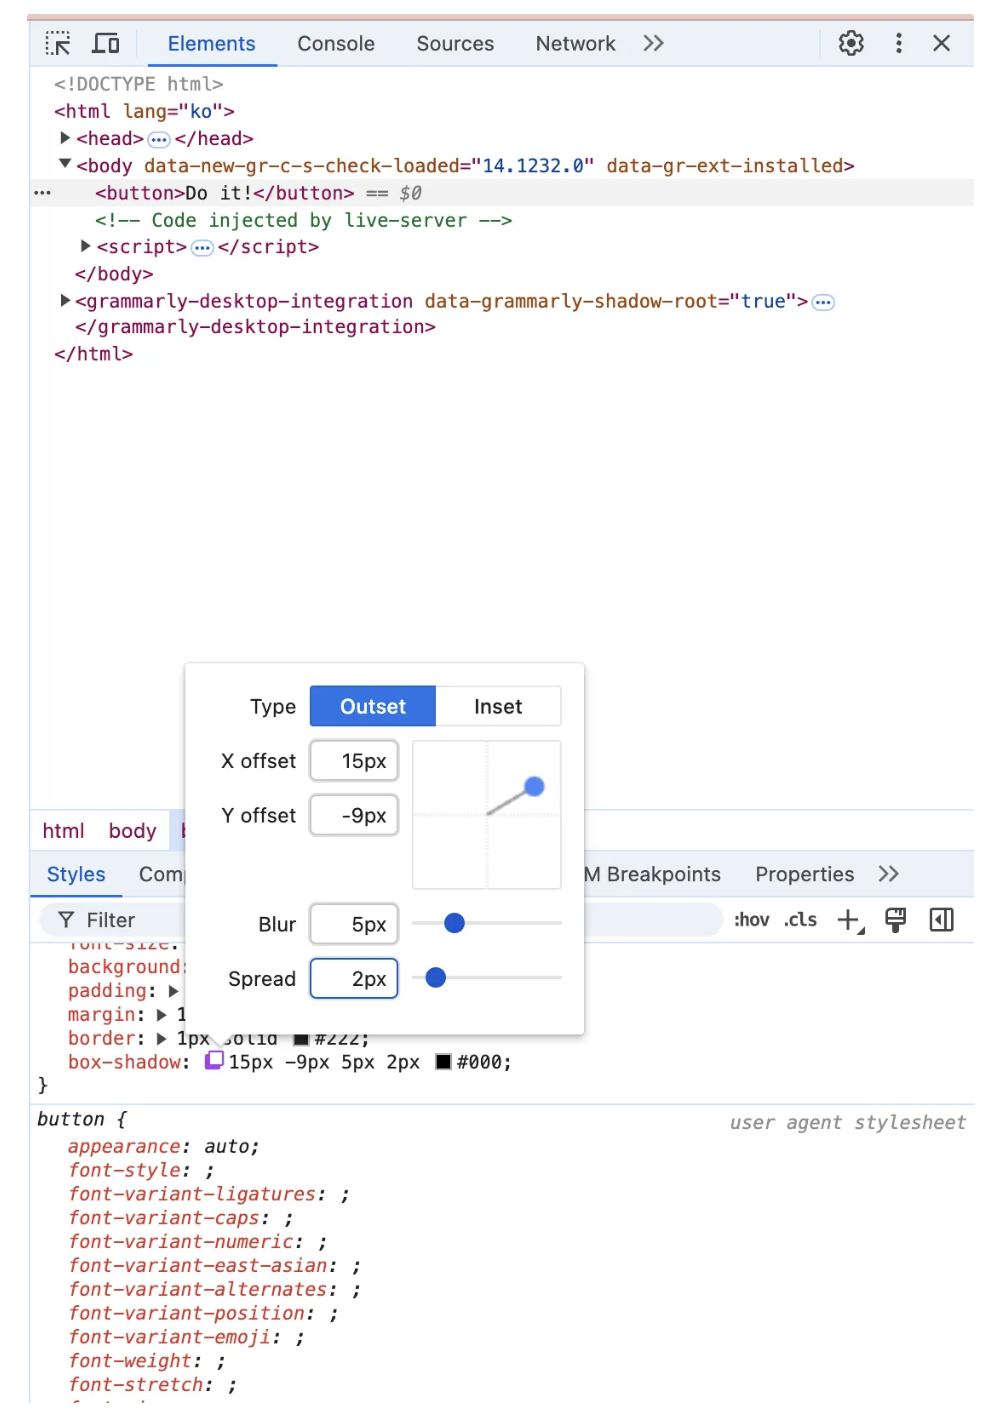Click the .cls class toggle button

pos(800,920)
